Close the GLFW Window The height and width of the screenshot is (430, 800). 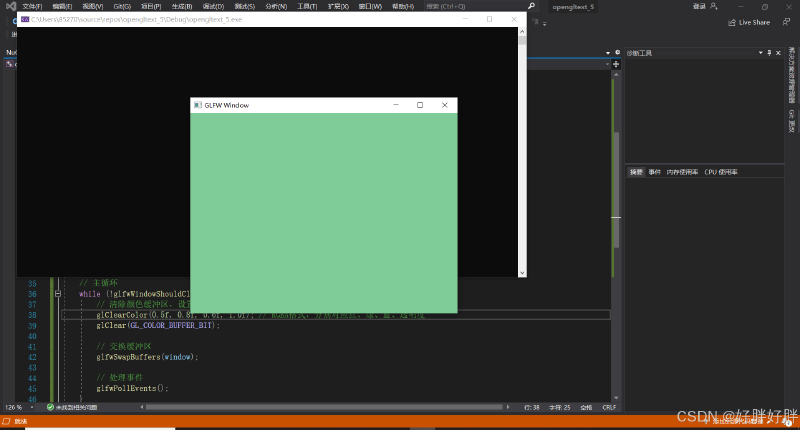coord(444,105)
